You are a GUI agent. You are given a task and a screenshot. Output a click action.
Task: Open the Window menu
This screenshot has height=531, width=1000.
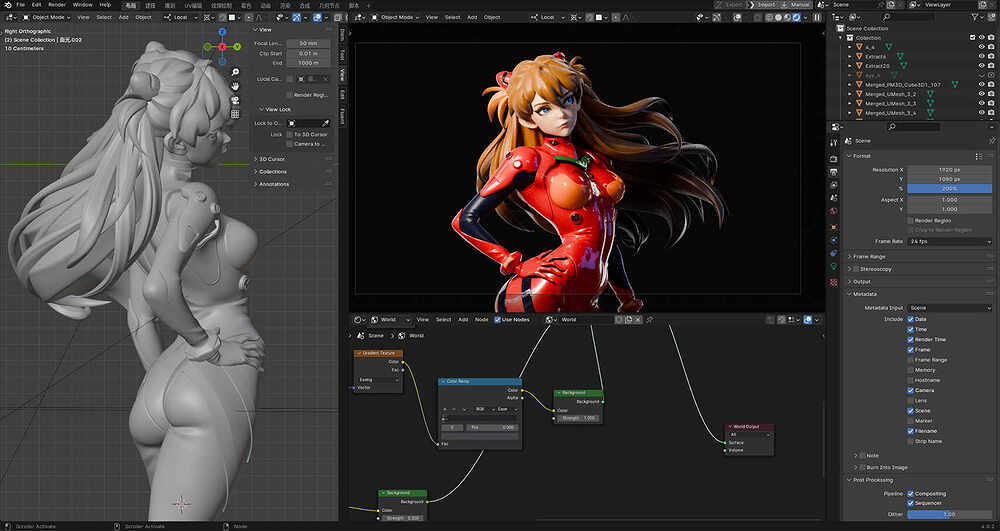pos(82,4)
